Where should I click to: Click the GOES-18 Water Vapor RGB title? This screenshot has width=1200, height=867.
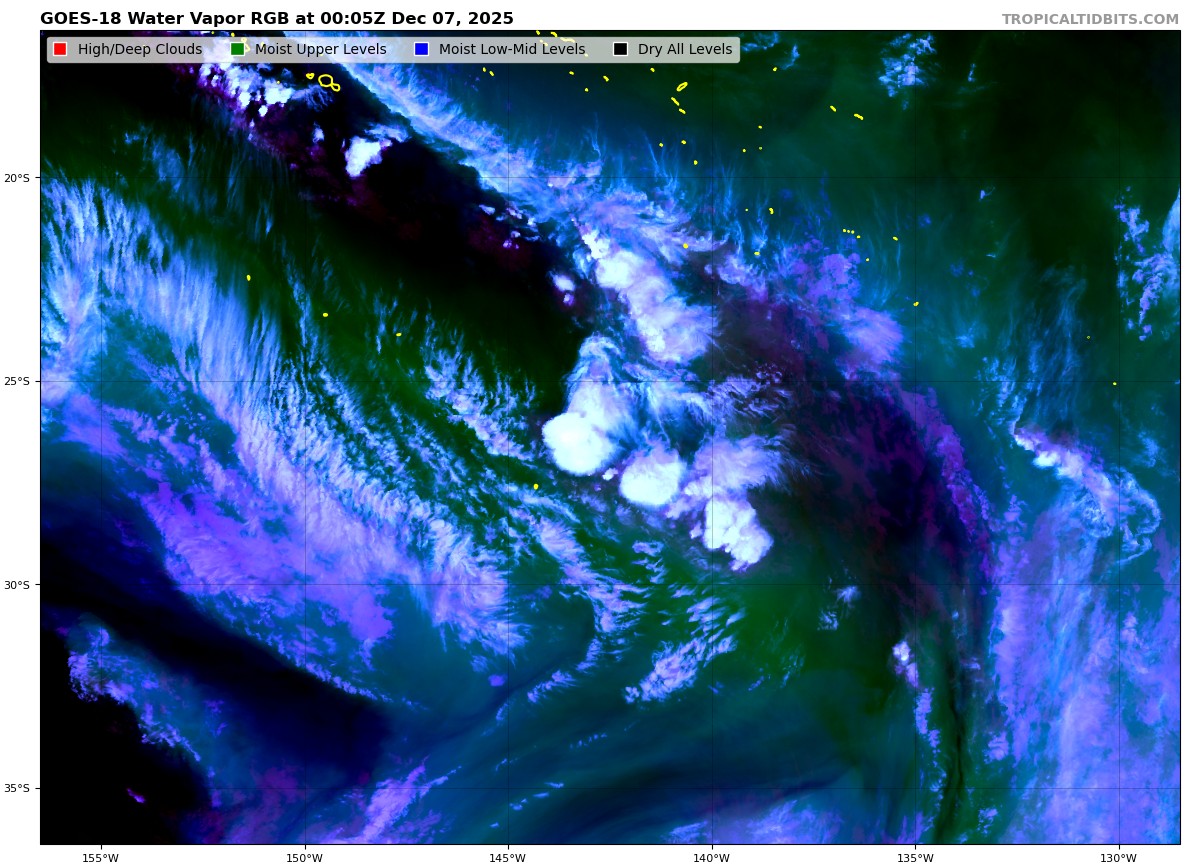pos(277,19)
